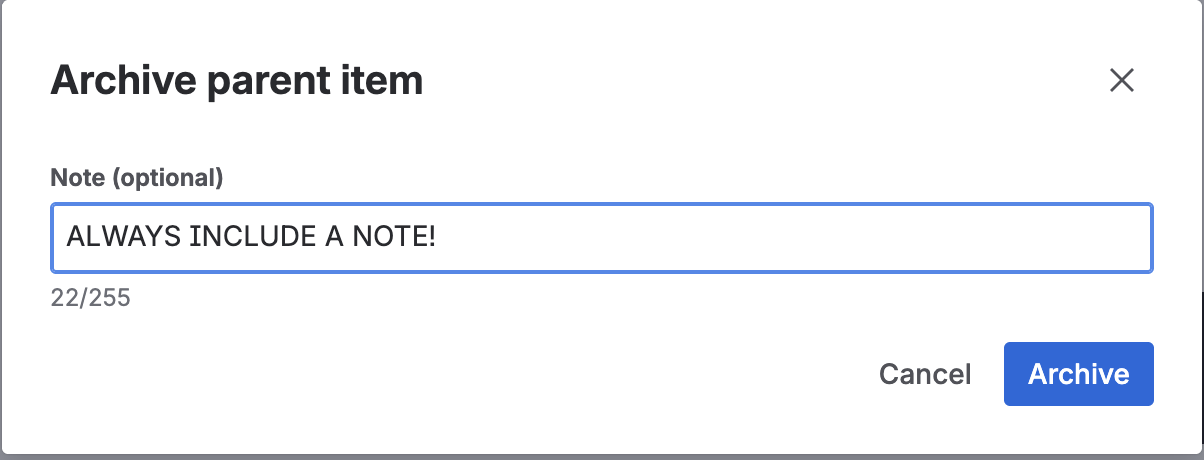
Task: Hit the Archive button to archive the parent item
Action: [x=1078, y=374]
